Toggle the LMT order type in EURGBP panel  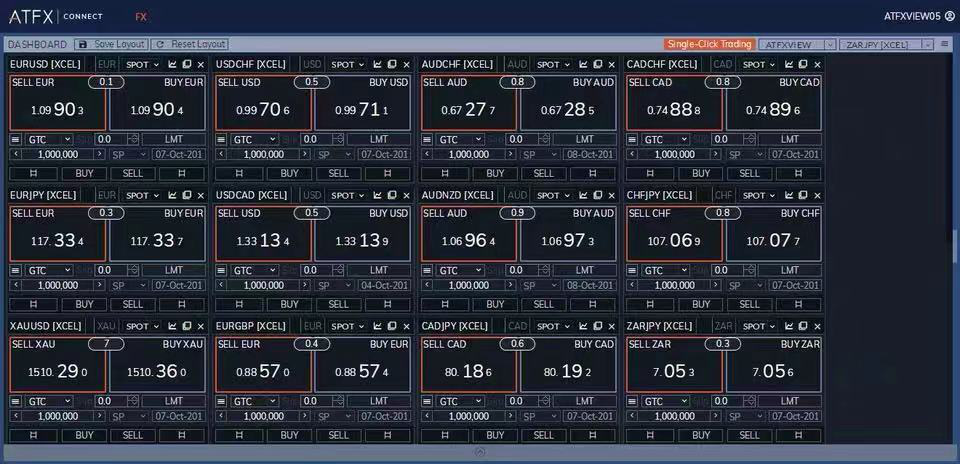[x=379, y=402]
